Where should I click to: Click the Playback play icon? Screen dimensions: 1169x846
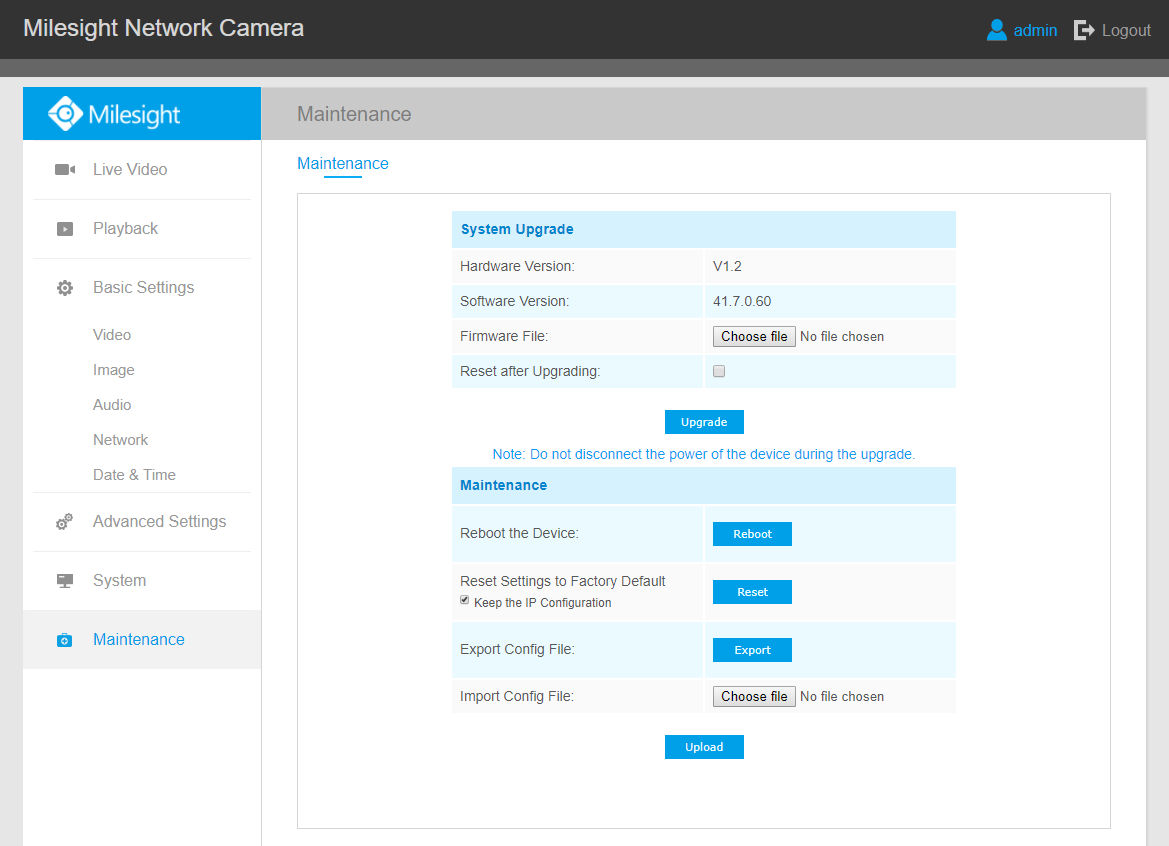[65, 229]
